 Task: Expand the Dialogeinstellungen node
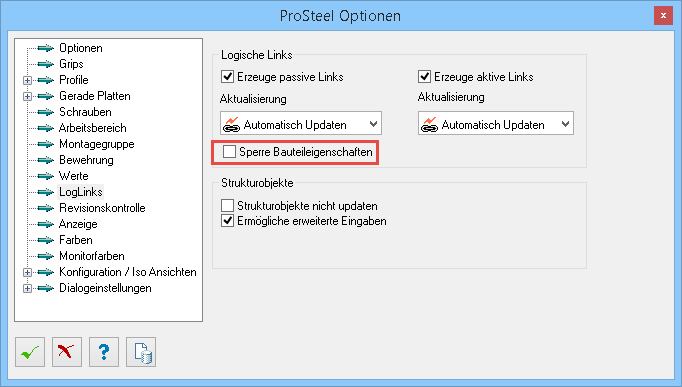pyautogui.click(x=27, y=289)
